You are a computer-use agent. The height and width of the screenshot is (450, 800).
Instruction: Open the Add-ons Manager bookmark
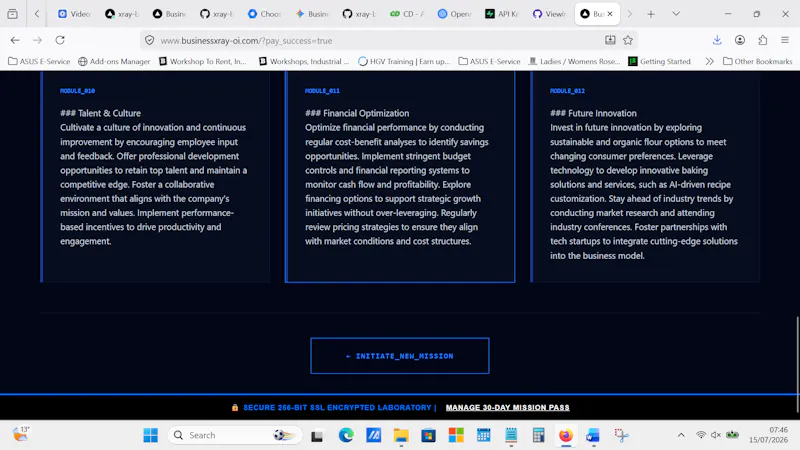(114, 61)
